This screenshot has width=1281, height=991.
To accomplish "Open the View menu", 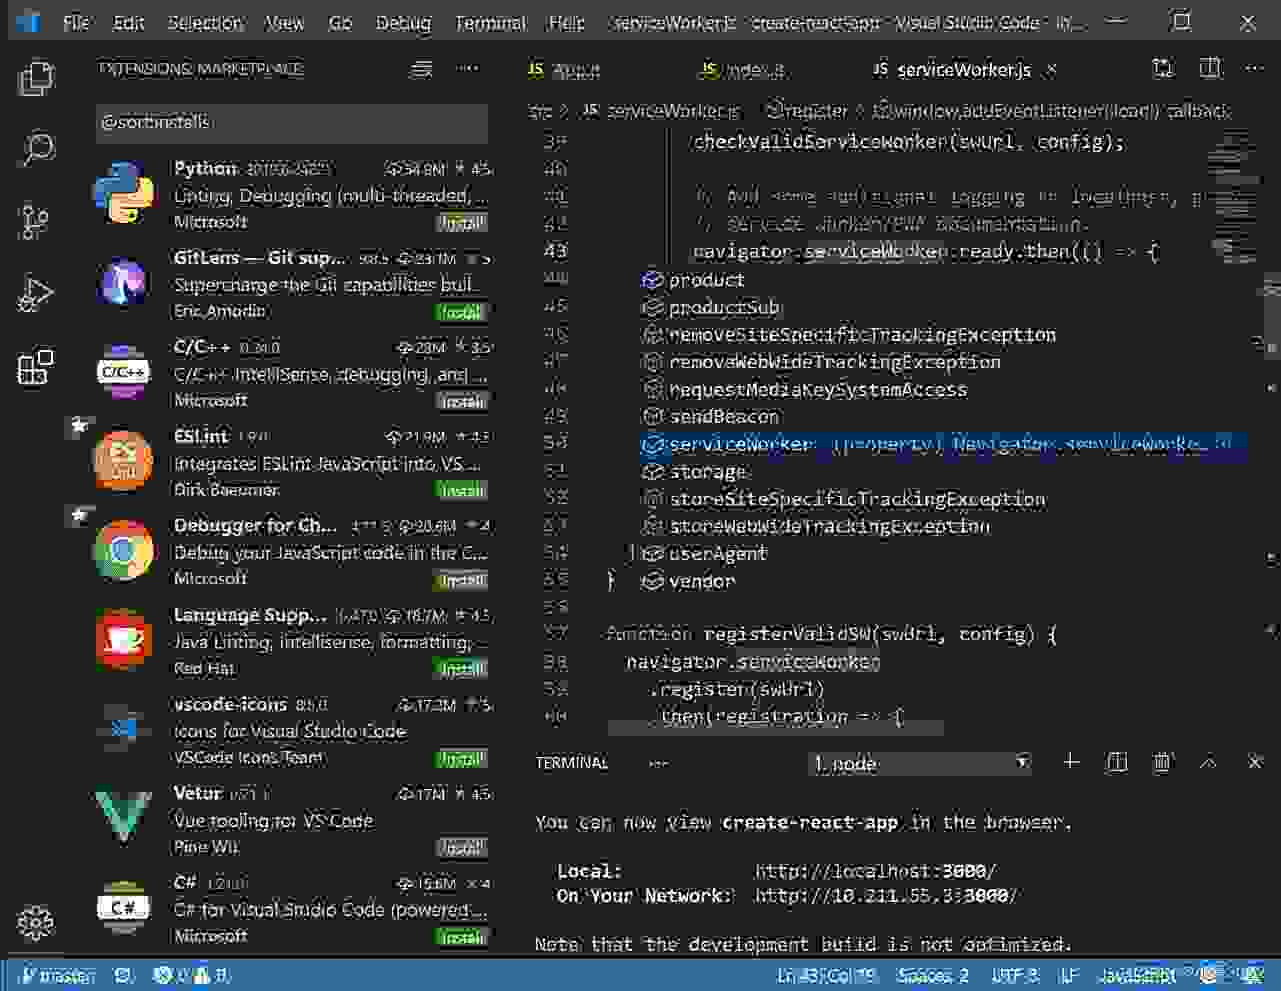I will (x=285, y=22).
